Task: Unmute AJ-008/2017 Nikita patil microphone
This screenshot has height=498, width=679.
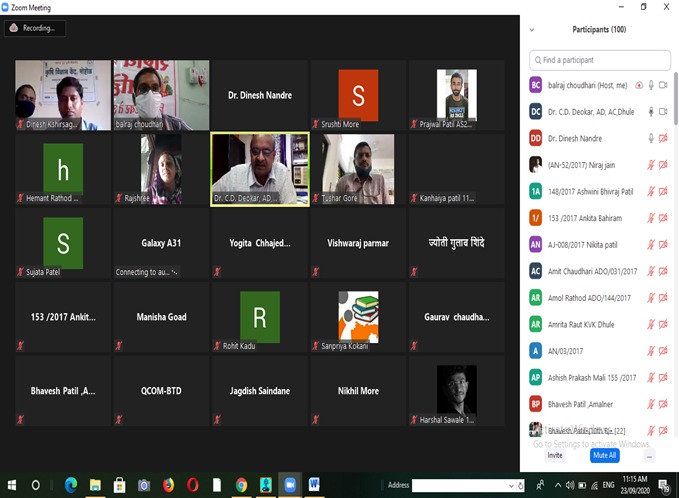Action: [651, 245]
